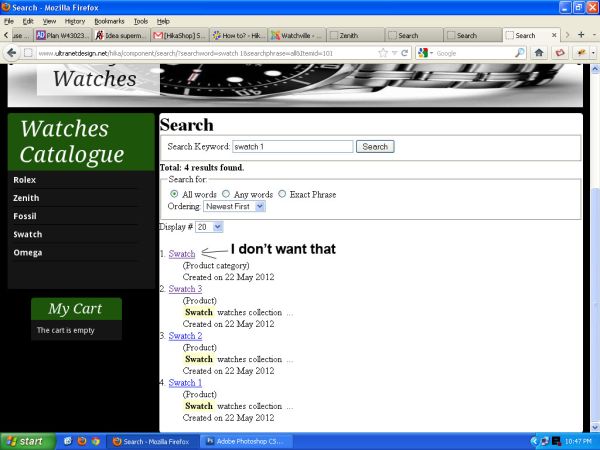The image size is (600, 450).
Task: Close the active Search tab
Action: point(554,35)
